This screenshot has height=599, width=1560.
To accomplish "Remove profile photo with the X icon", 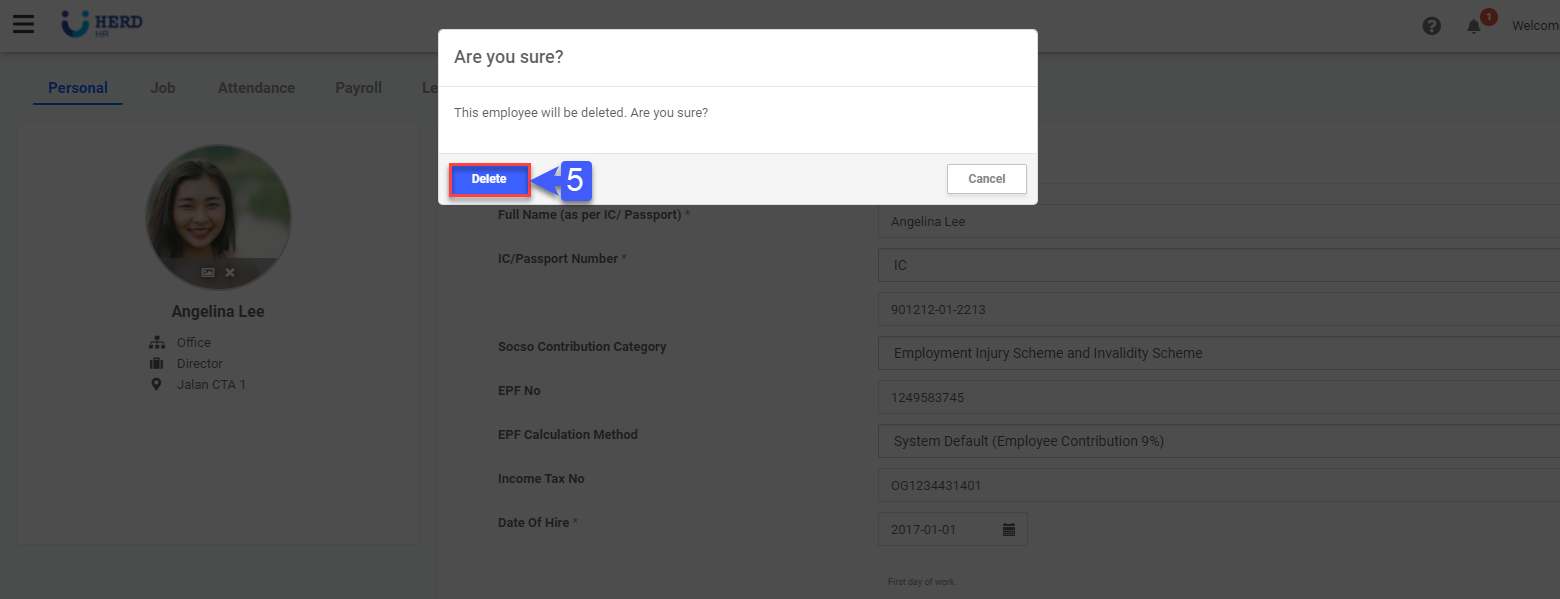I will coord(230,272).
